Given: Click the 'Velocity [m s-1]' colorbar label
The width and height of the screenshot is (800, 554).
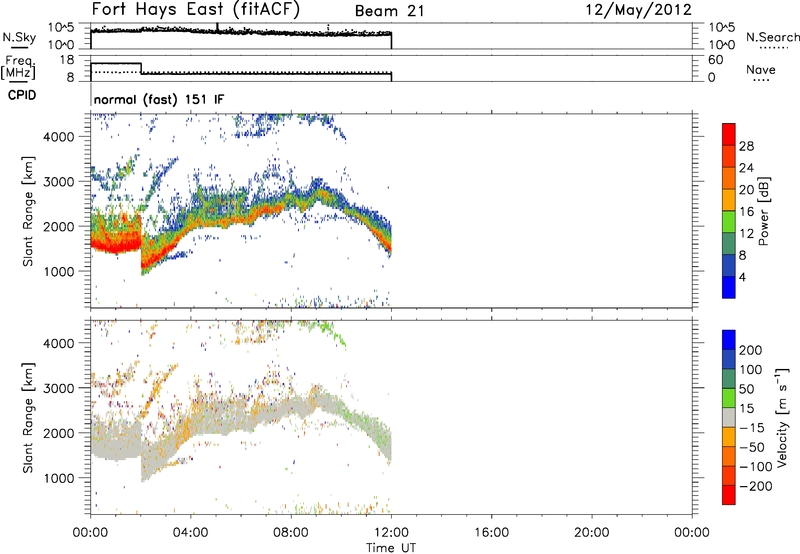Looking at the screenshot, I should pyautogui.click(x=782, y=417).
